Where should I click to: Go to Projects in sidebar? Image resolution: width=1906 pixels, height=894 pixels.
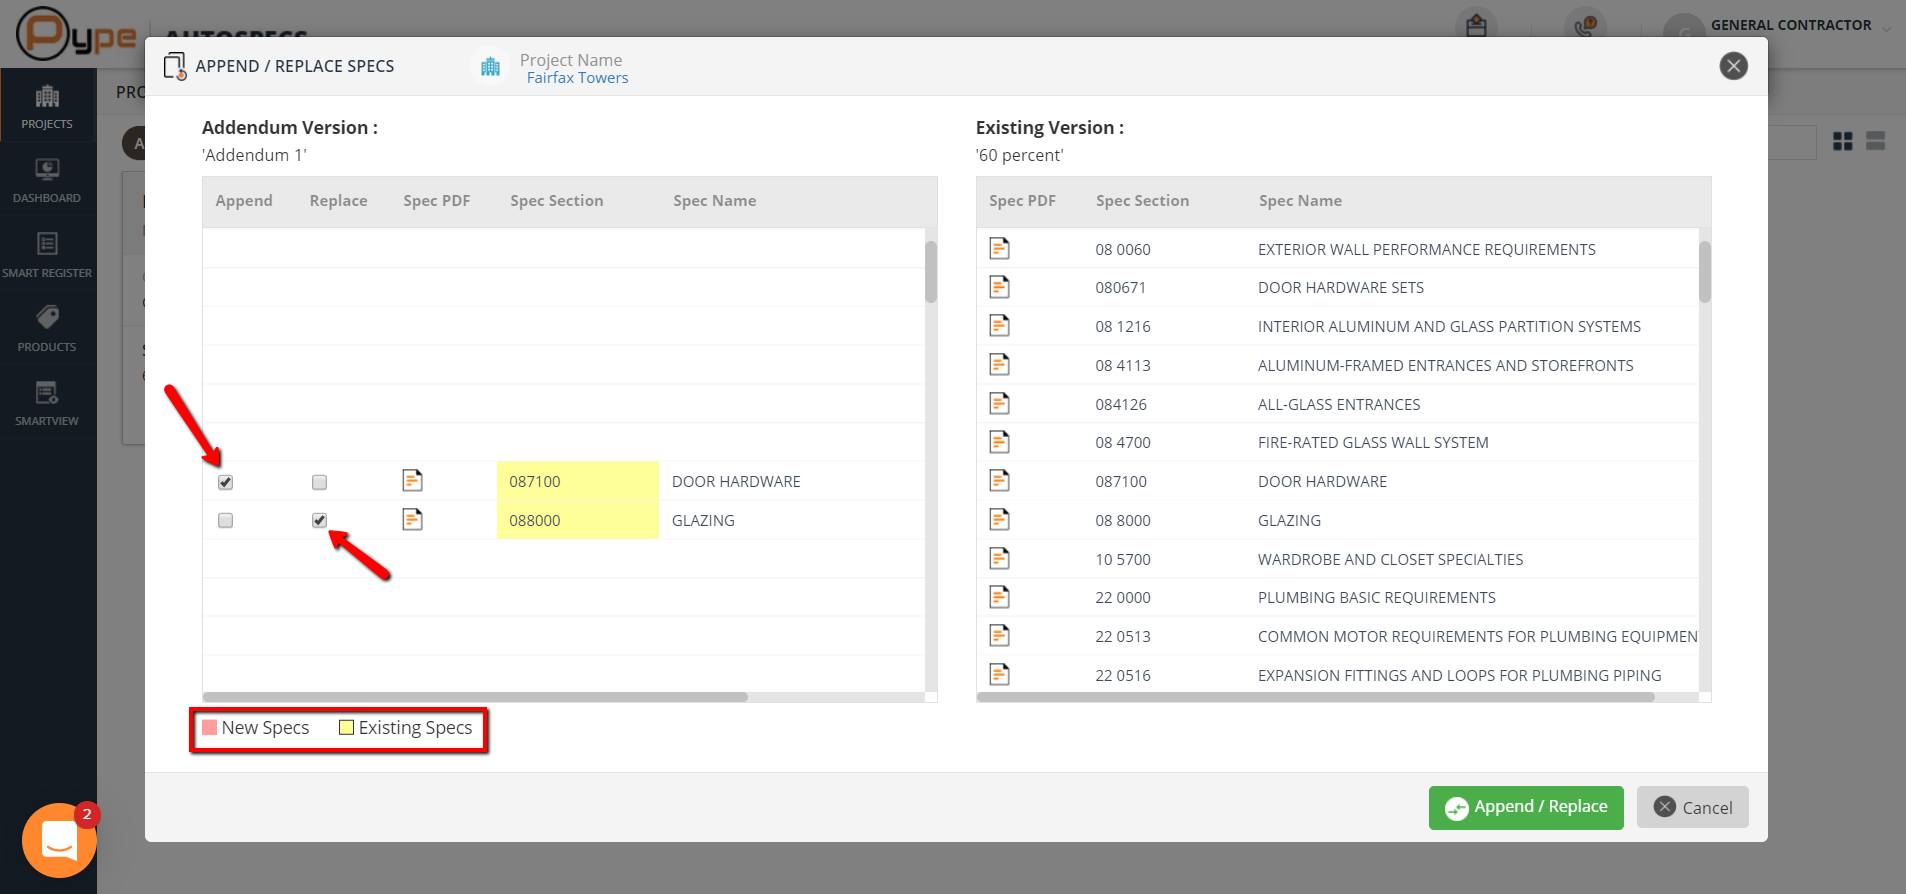tap(47, 106)
